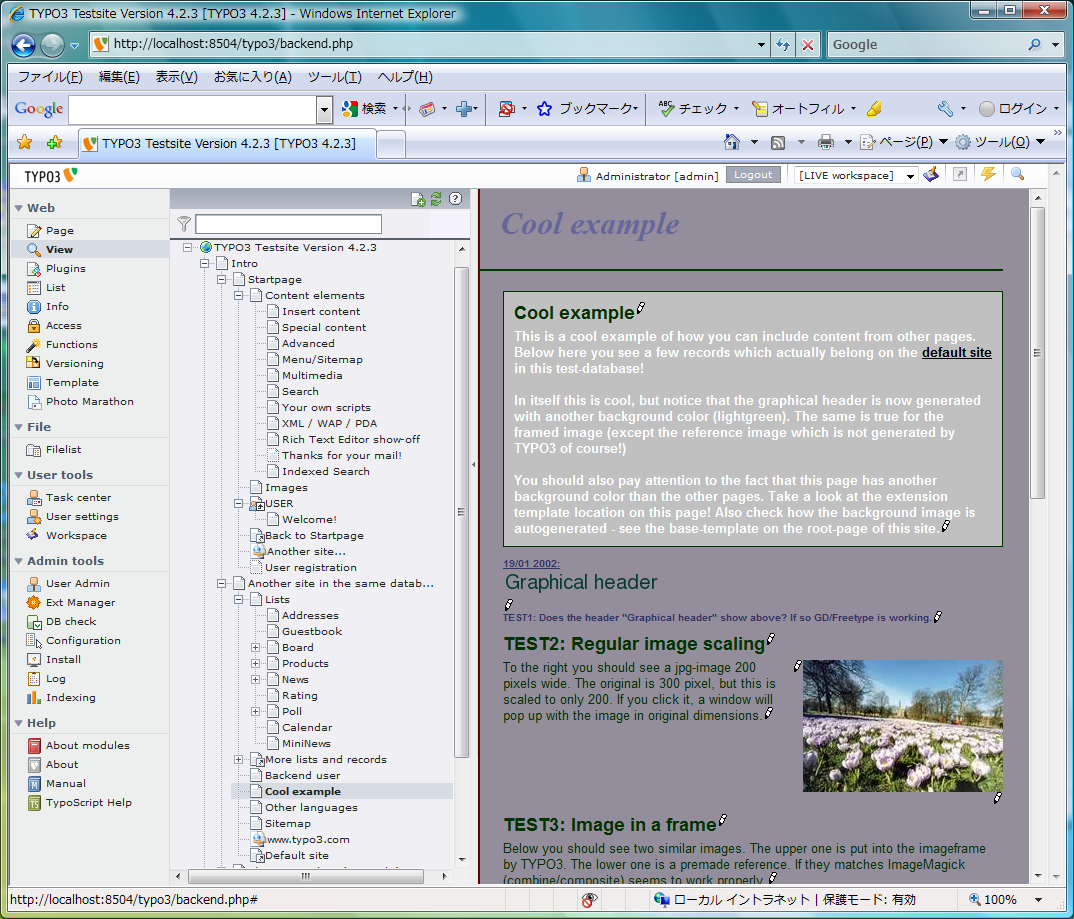Screen dimensions: 1074x919
Task: Click the Logout button
Action: click(753, 175)
